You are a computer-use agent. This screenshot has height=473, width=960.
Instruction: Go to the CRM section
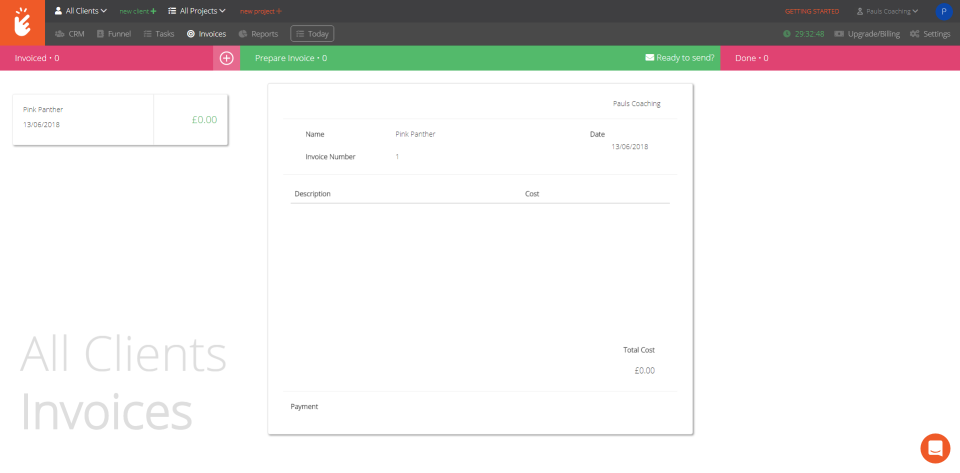(x=70, y=34)
